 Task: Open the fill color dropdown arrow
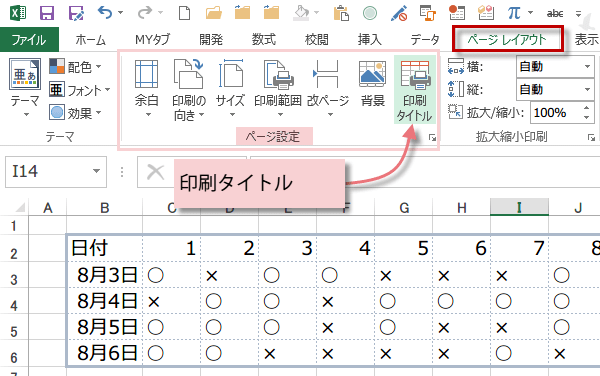[x=316, y=13]
